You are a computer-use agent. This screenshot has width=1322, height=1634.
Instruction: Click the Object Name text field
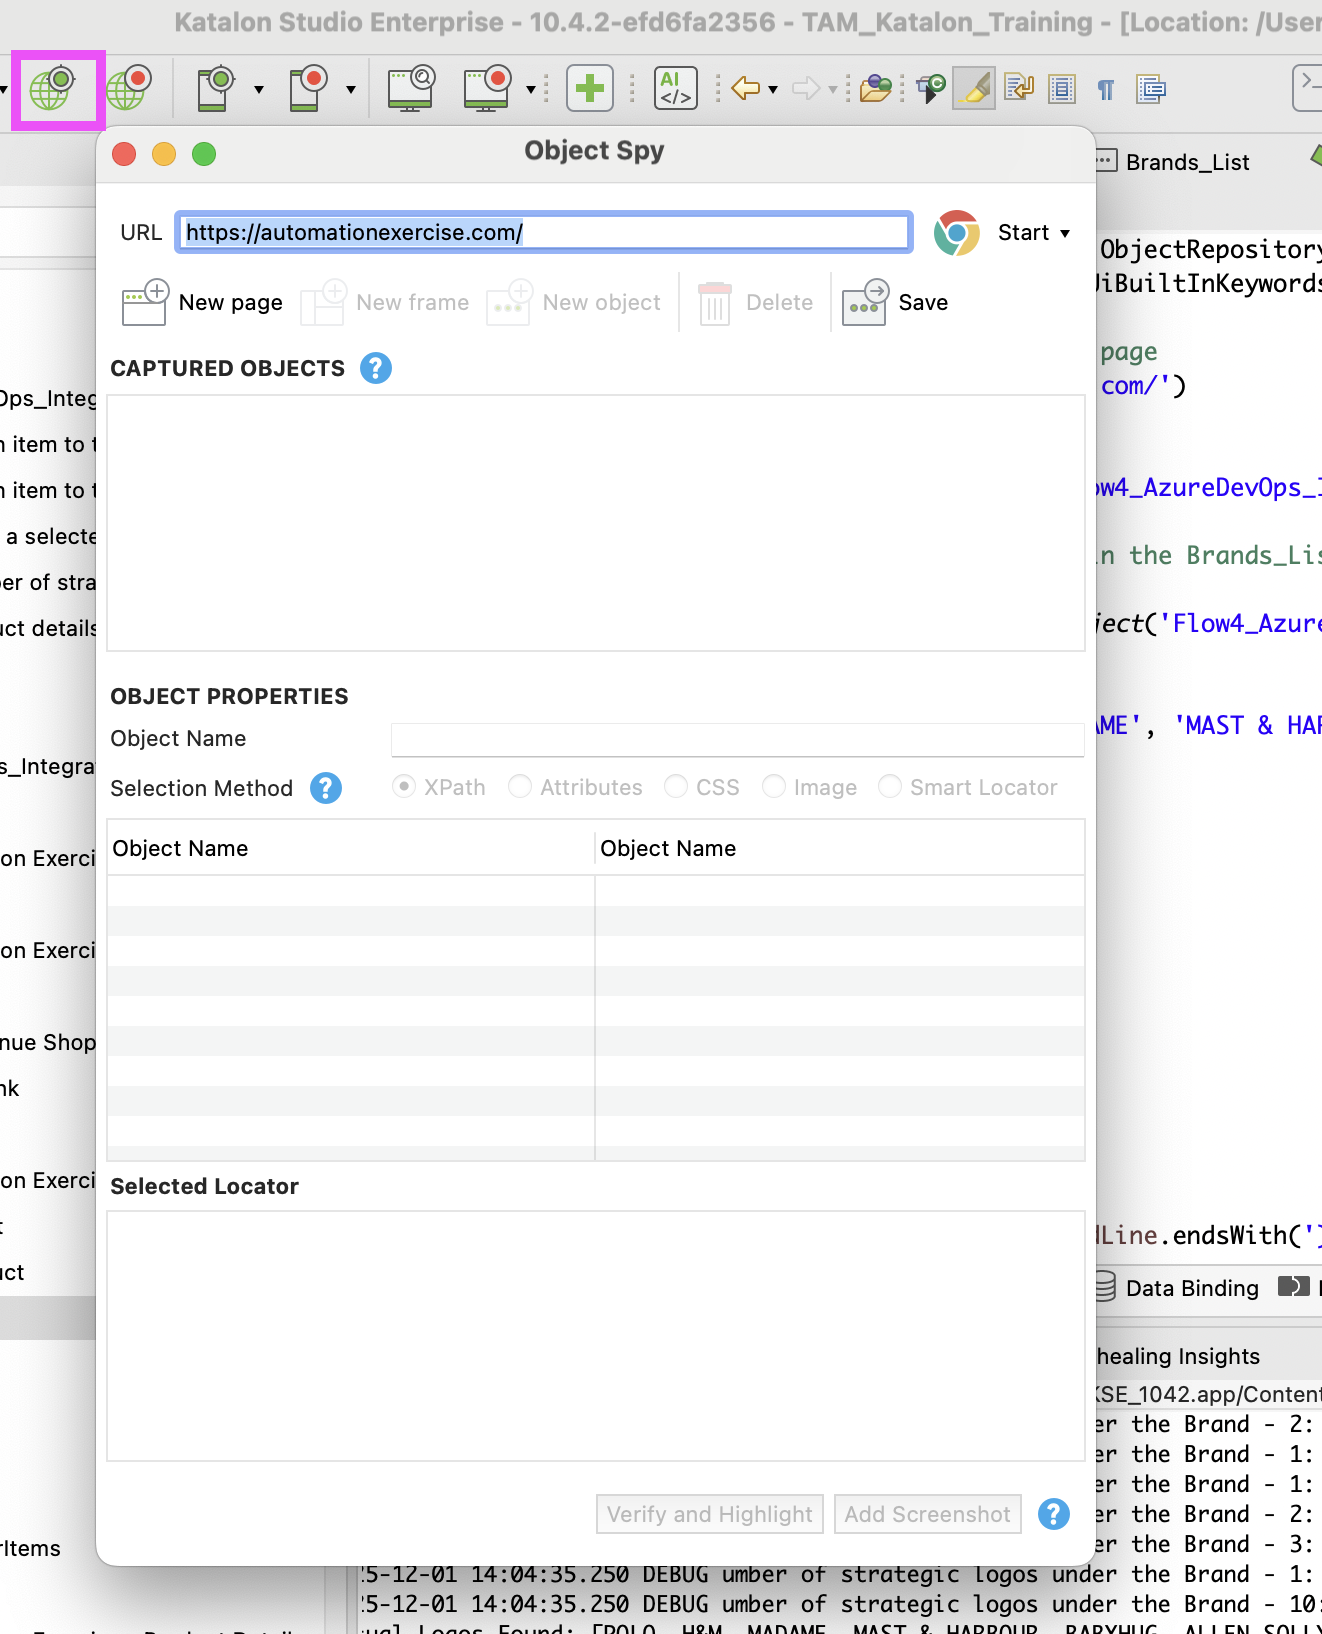click(738, 739)
